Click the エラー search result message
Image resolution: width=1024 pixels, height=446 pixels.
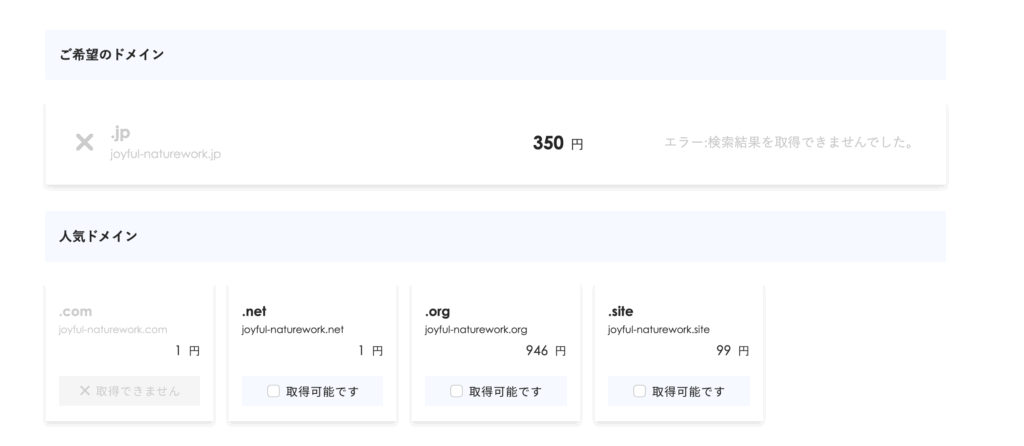[x=788, y=143]
